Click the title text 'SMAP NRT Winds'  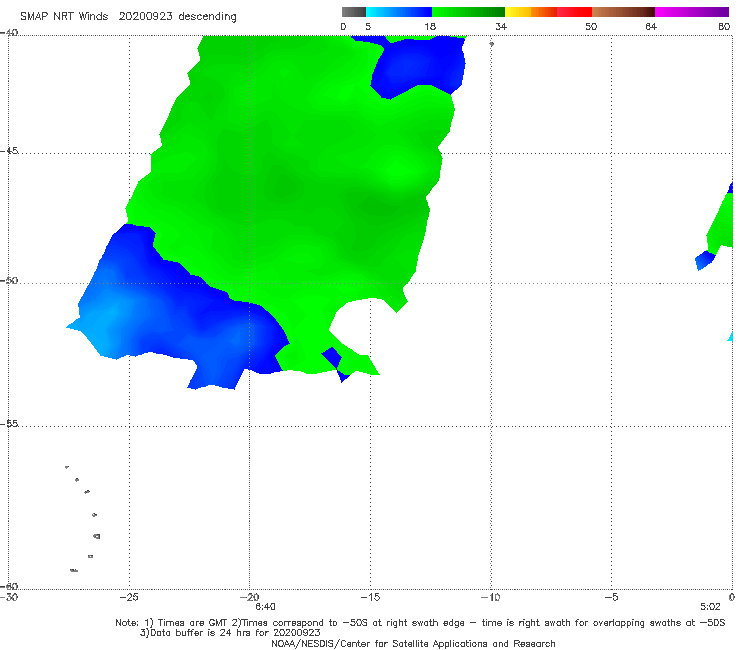(x=64, y=17)
